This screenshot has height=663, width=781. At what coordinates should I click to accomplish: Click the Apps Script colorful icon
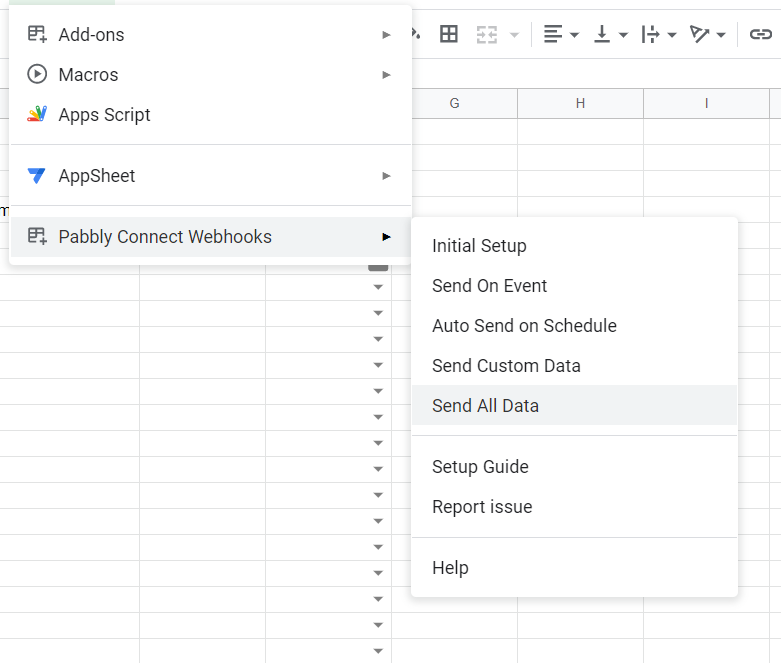click(37, 114)
